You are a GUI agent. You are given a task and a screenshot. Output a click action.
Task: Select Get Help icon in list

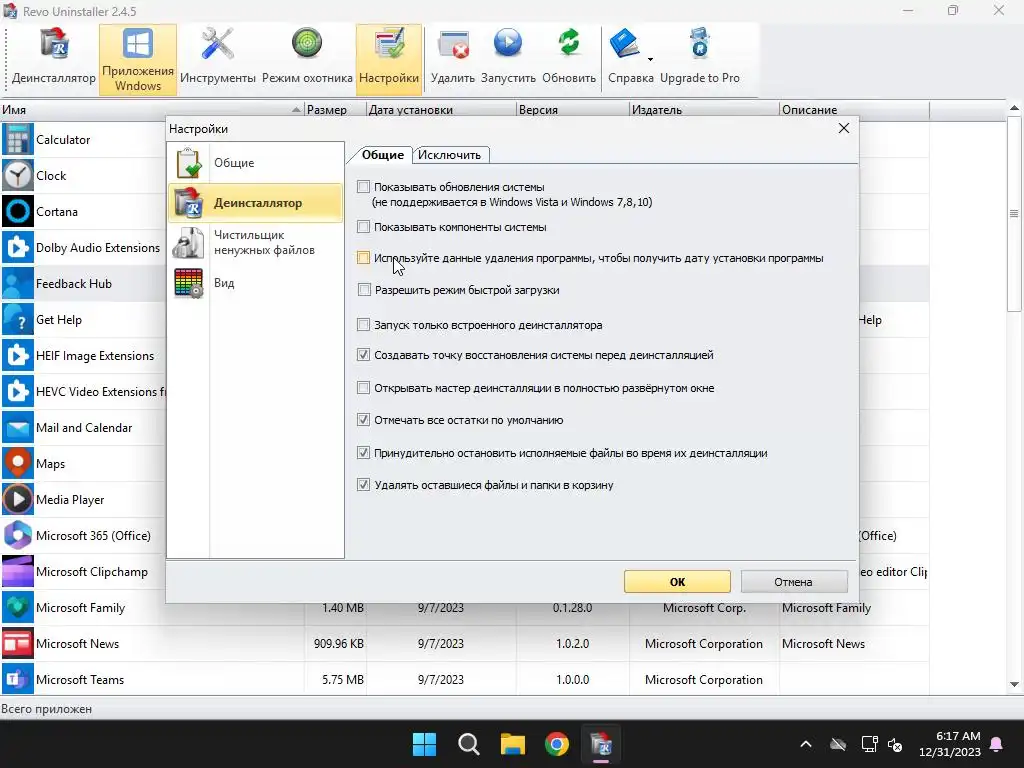click(18, 320)
